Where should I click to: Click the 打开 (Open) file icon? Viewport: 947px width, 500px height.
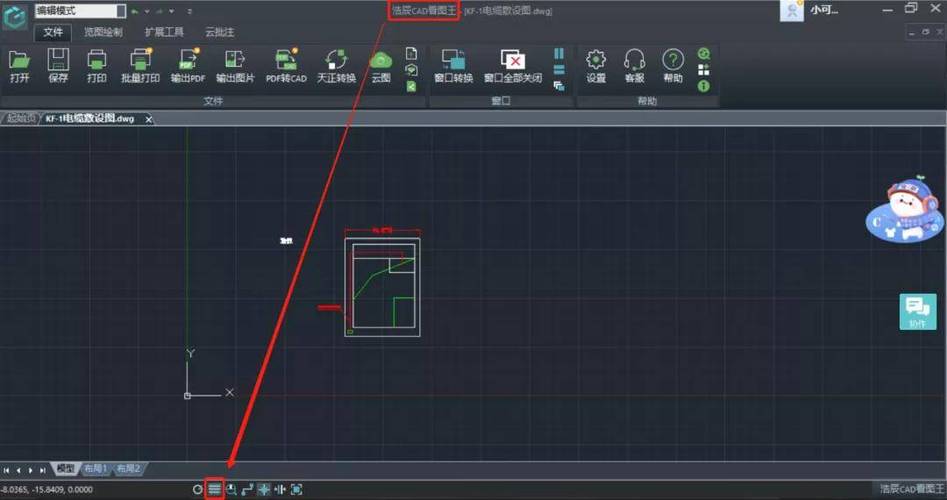[19, 66]
